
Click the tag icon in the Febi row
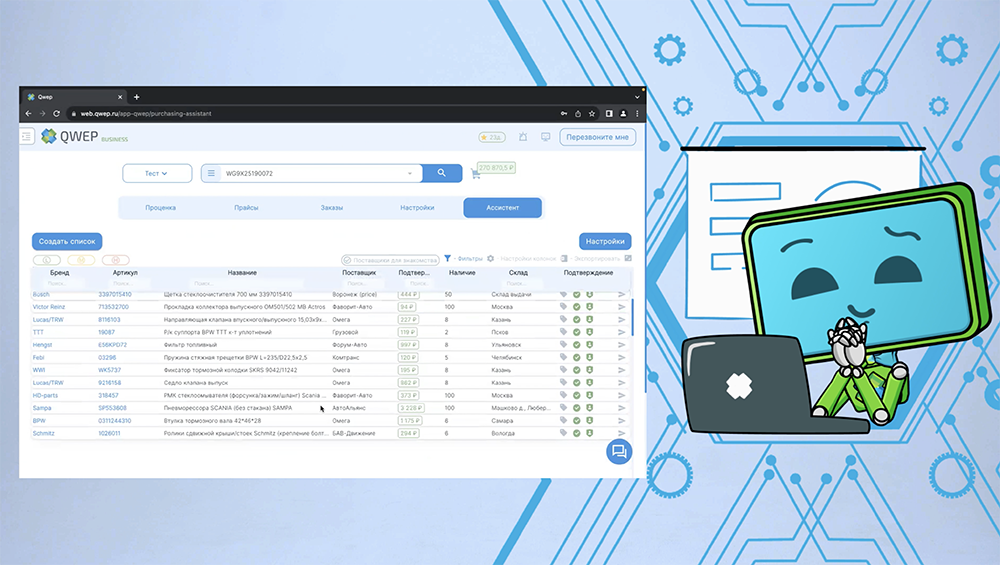(x=563, y=357)
